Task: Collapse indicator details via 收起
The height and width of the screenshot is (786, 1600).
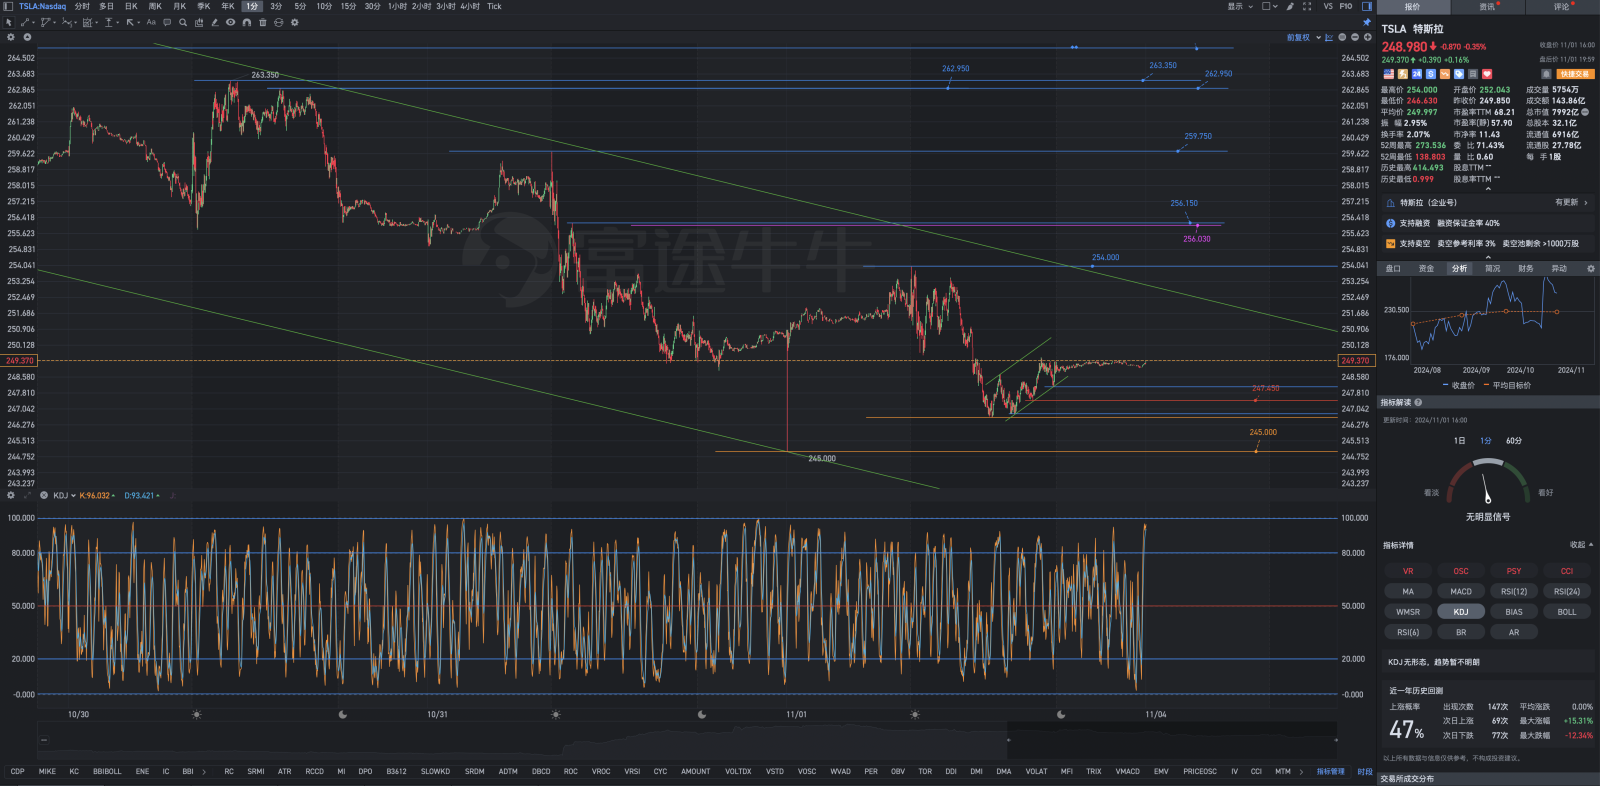Action: [1581, 545]
